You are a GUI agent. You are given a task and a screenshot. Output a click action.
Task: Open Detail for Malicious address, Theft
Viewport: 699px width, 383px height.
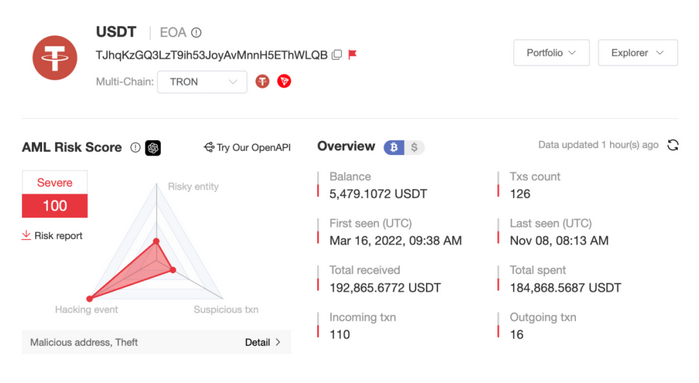click(263, 342)
